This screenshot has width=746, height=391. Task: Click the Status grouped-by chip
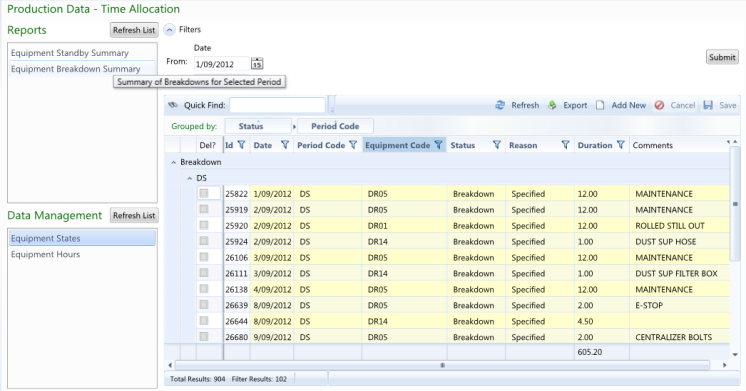click(x=257, y=126)
